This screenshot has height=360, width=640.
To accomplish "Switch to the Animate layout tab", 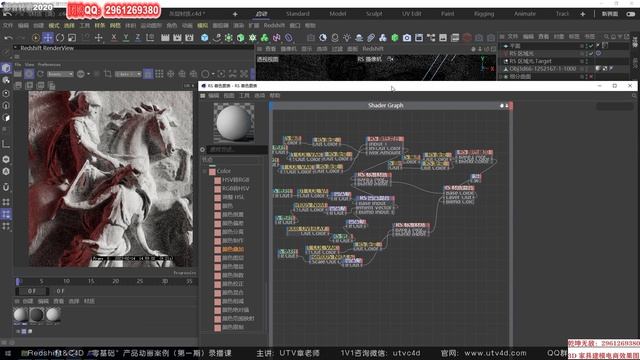I will (524, 14).
